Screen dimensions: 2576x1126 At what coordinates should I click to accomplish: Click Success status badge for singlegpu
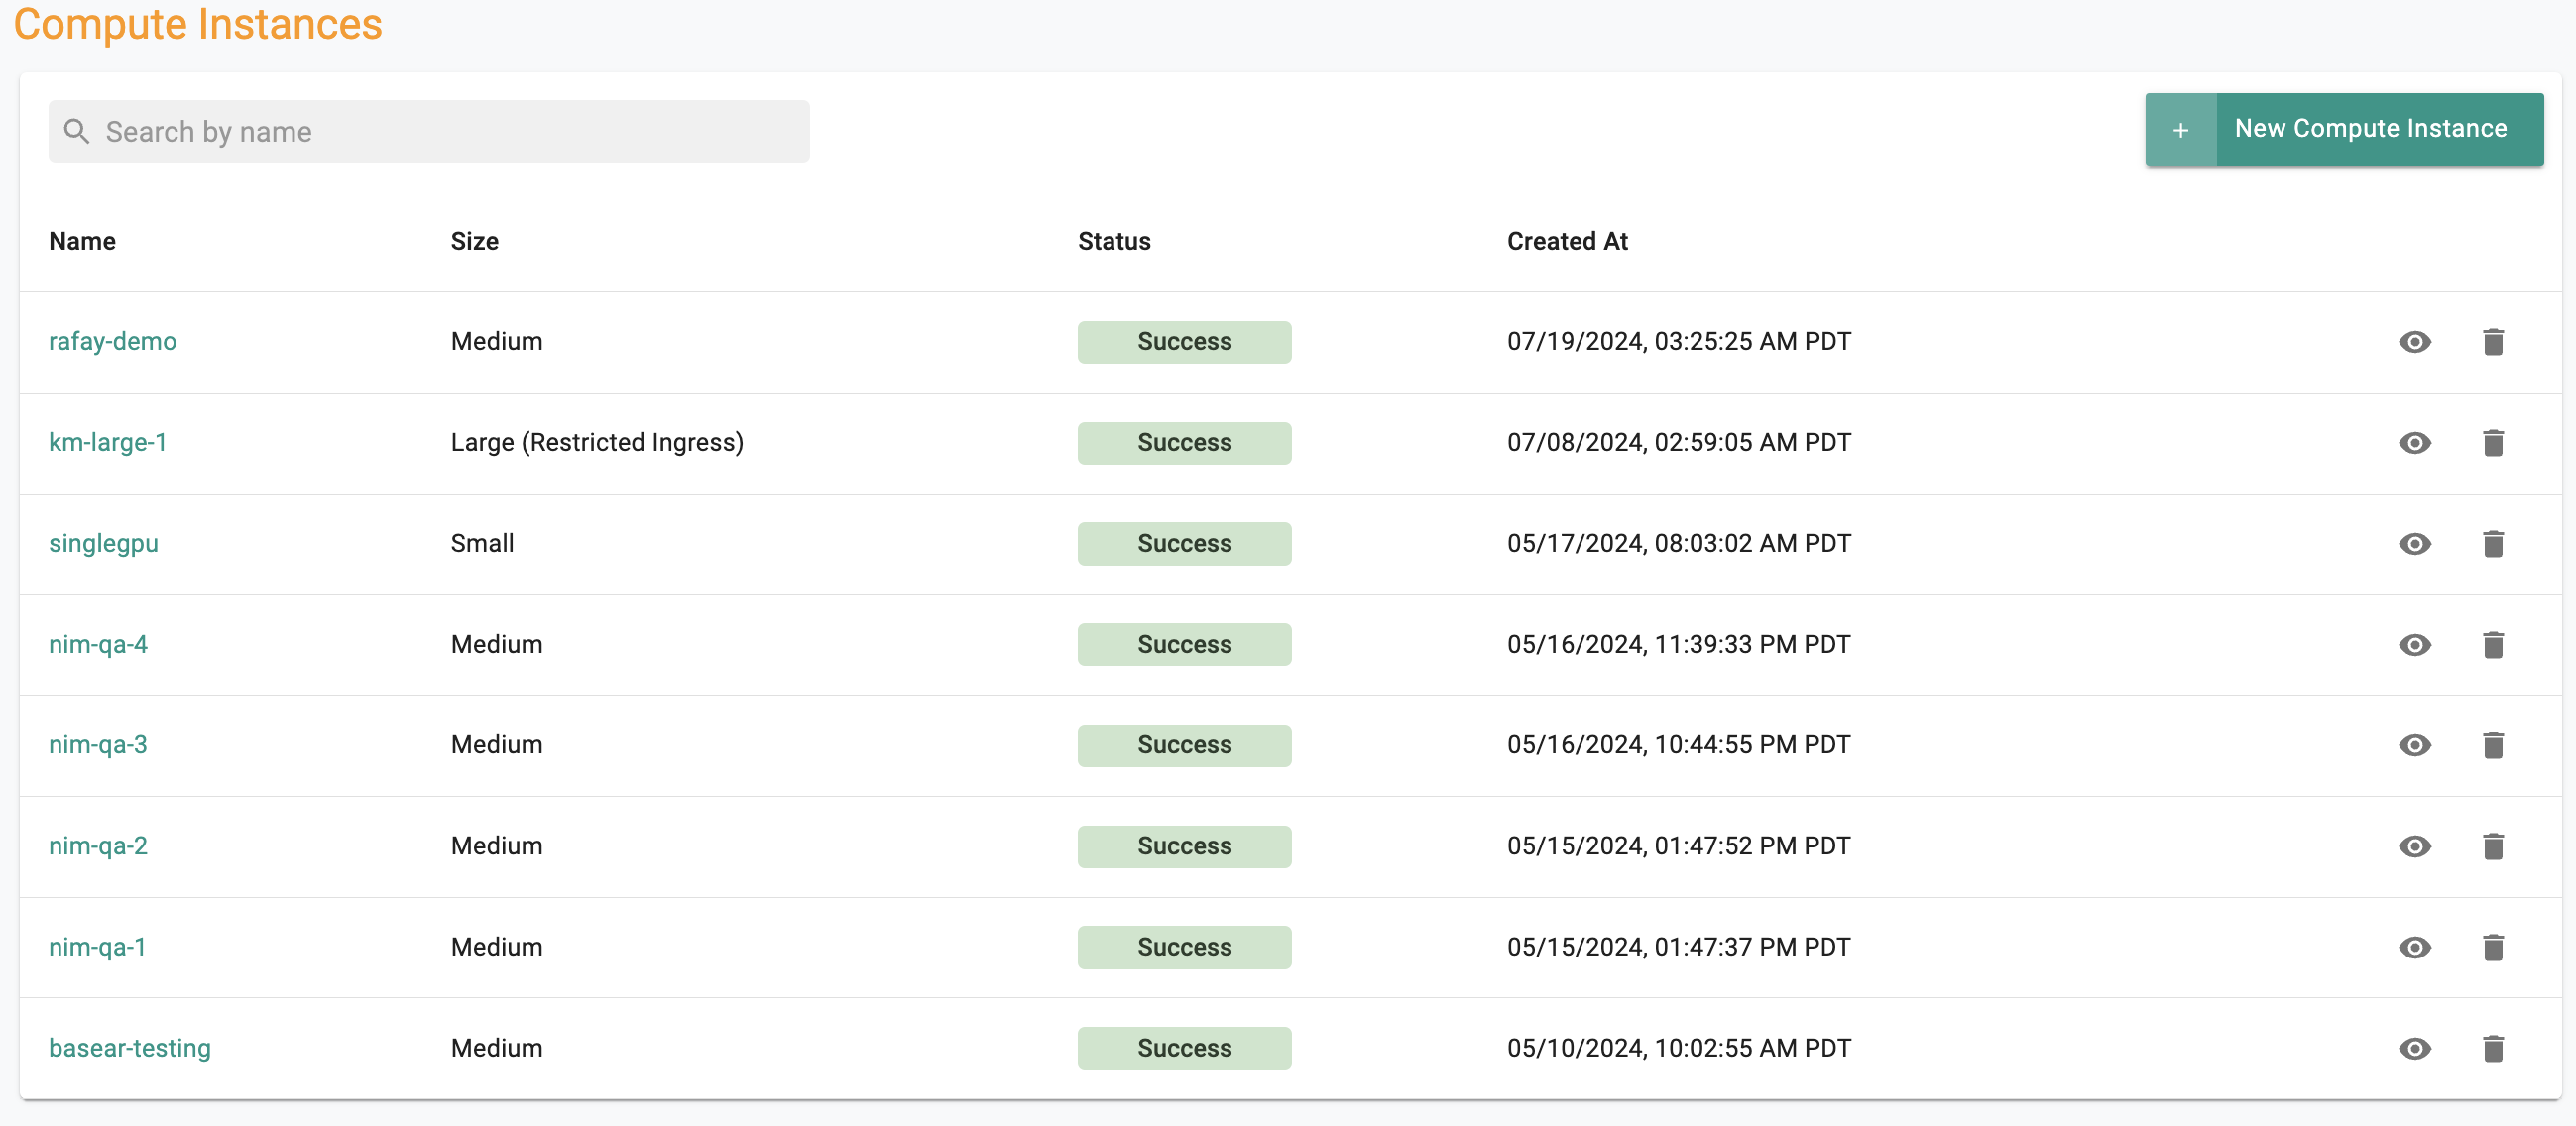coord(1184,544)
